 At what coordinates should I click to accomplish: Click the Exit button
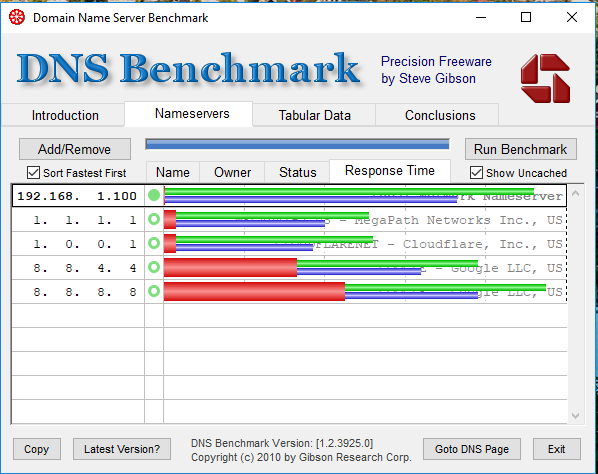click(556, 449)
